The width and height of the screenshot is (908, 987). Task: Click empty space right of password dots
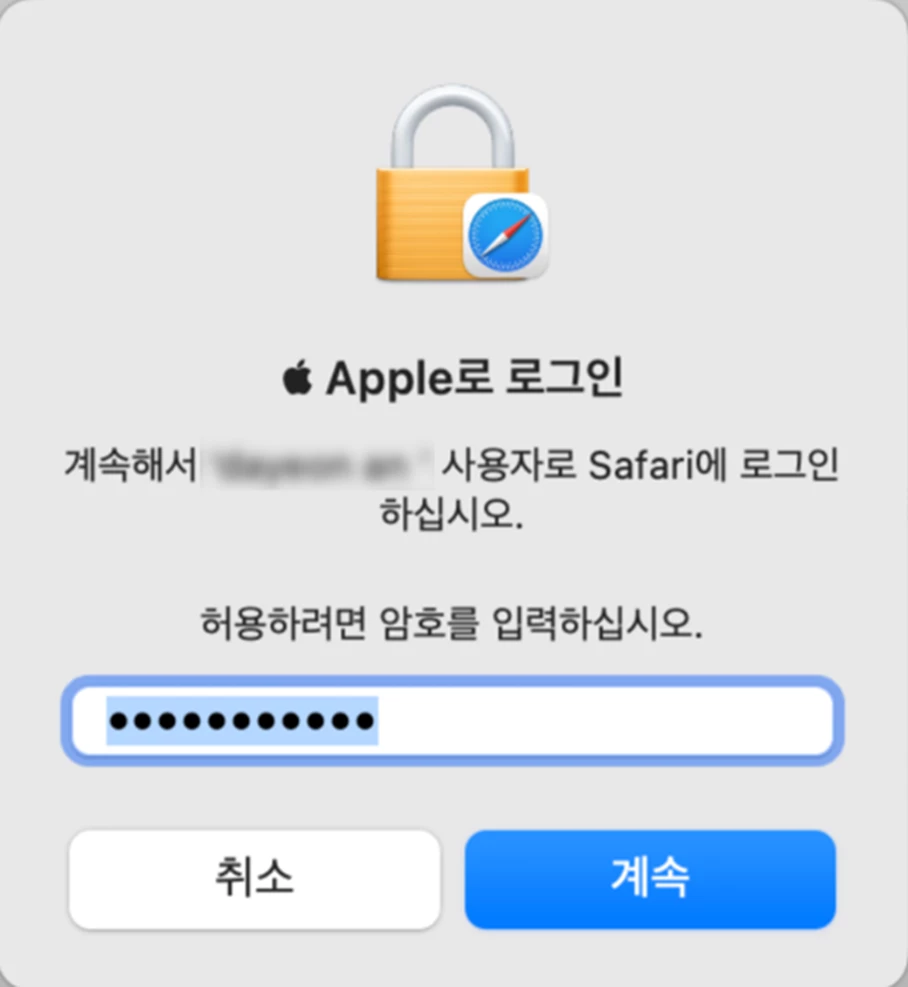pyautogui.click(x=604, y=721)
